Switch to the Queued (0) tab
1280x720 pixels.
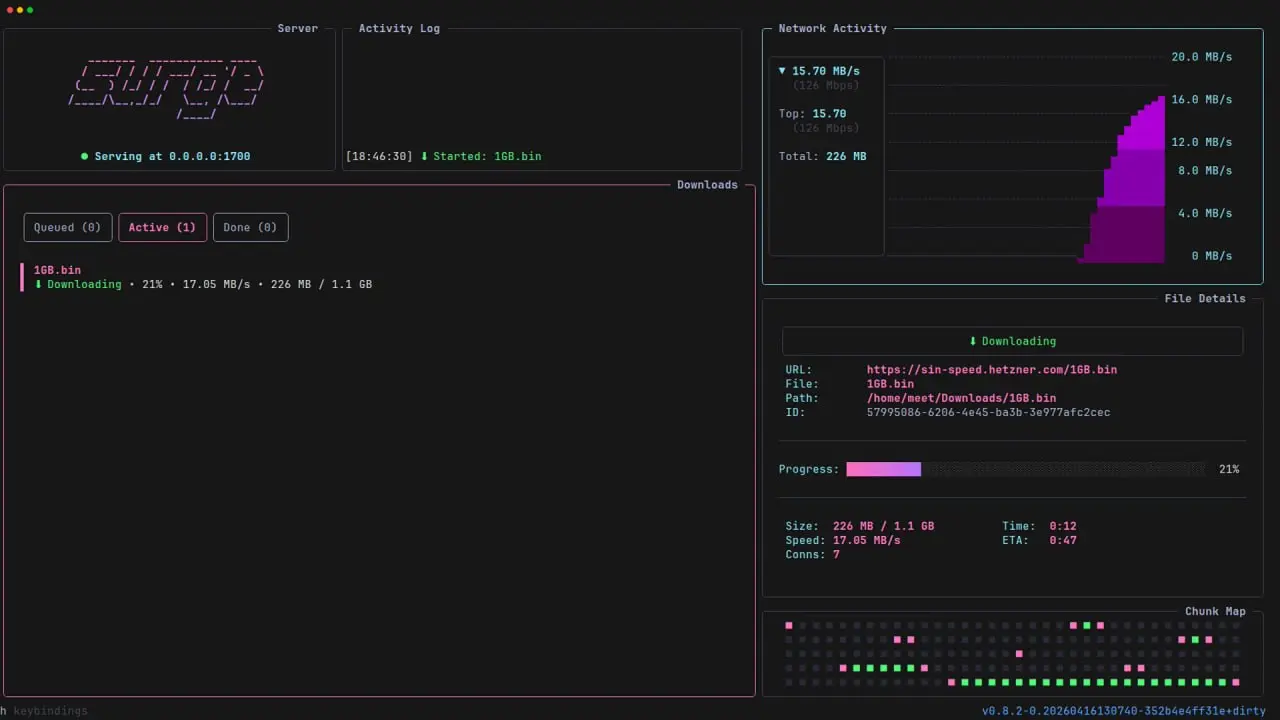pos(67,227)
